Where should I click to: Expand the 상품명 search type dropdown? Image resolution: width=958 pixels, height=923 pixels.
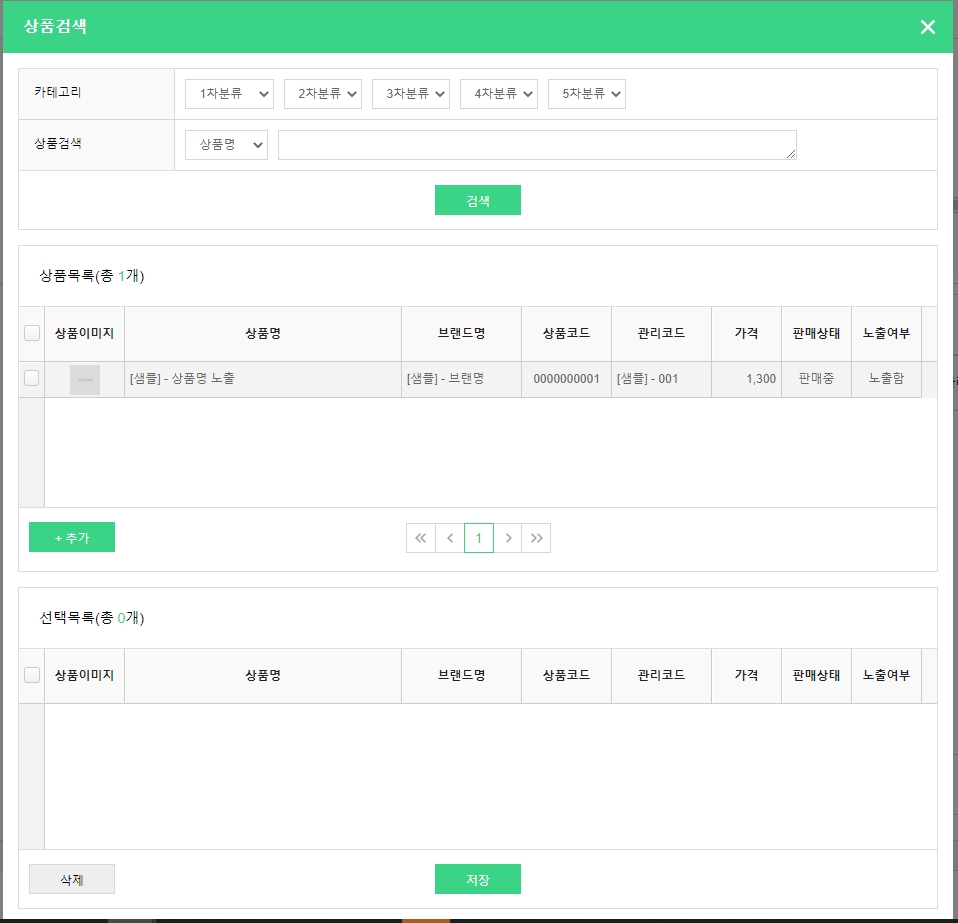click(x=226, y=145)
